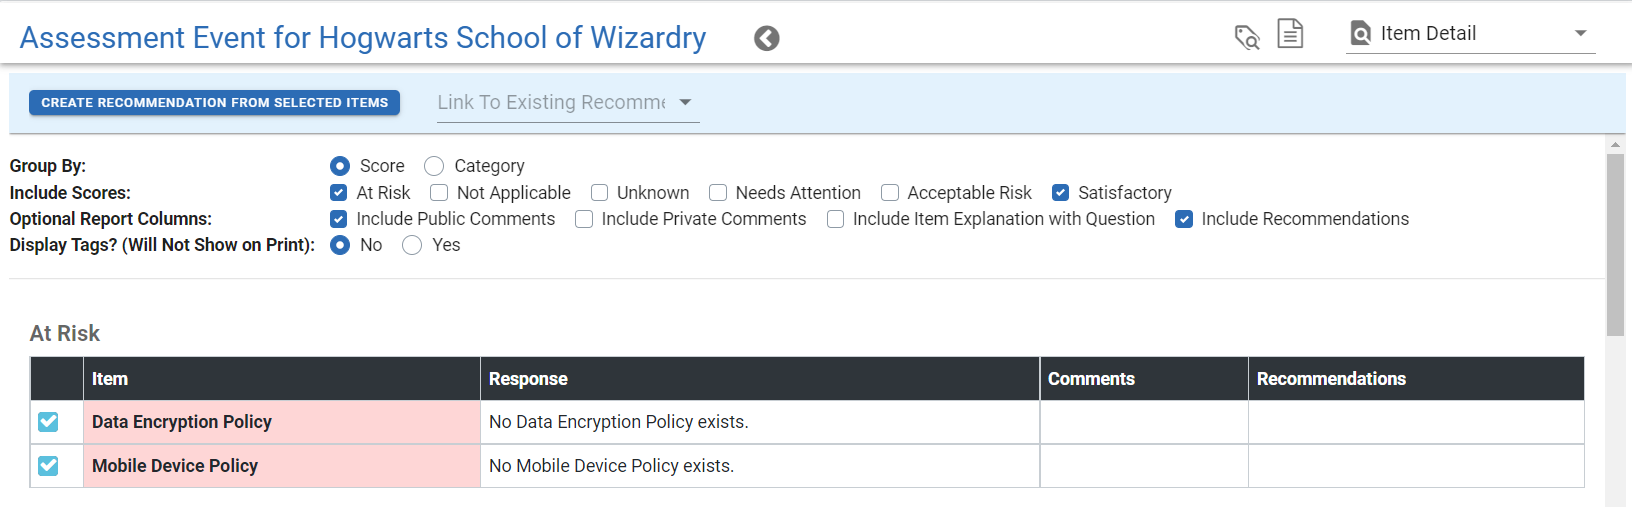Click the Item Detail magnifier icon
The height and width of the screenshot is (507, 1632).
(1361, 34)
